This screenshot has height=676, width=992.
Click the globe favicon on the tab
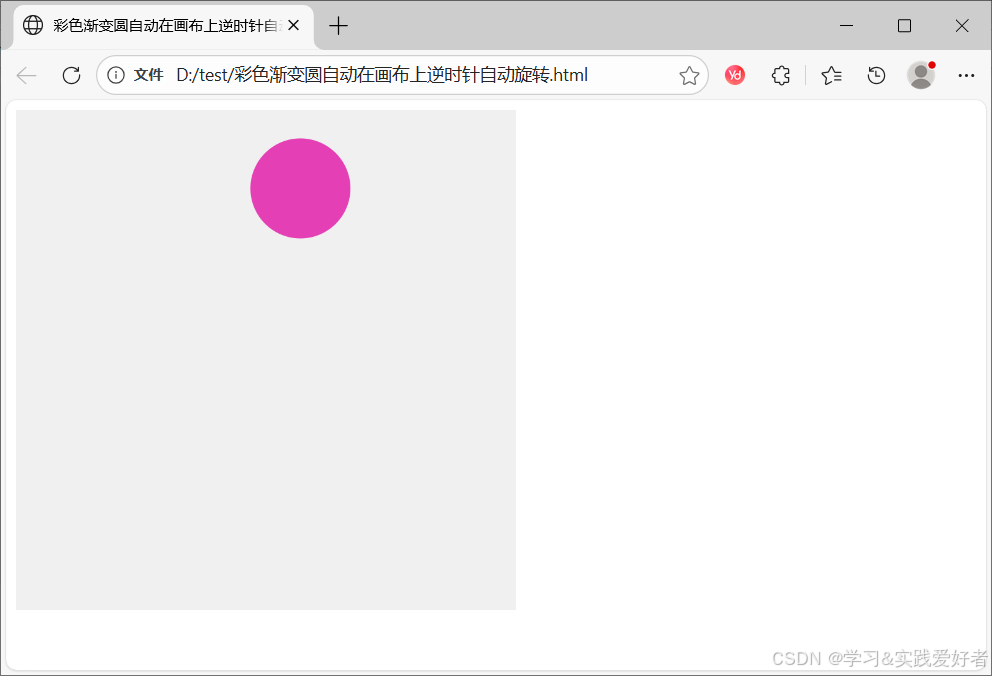tap(33, 25)
